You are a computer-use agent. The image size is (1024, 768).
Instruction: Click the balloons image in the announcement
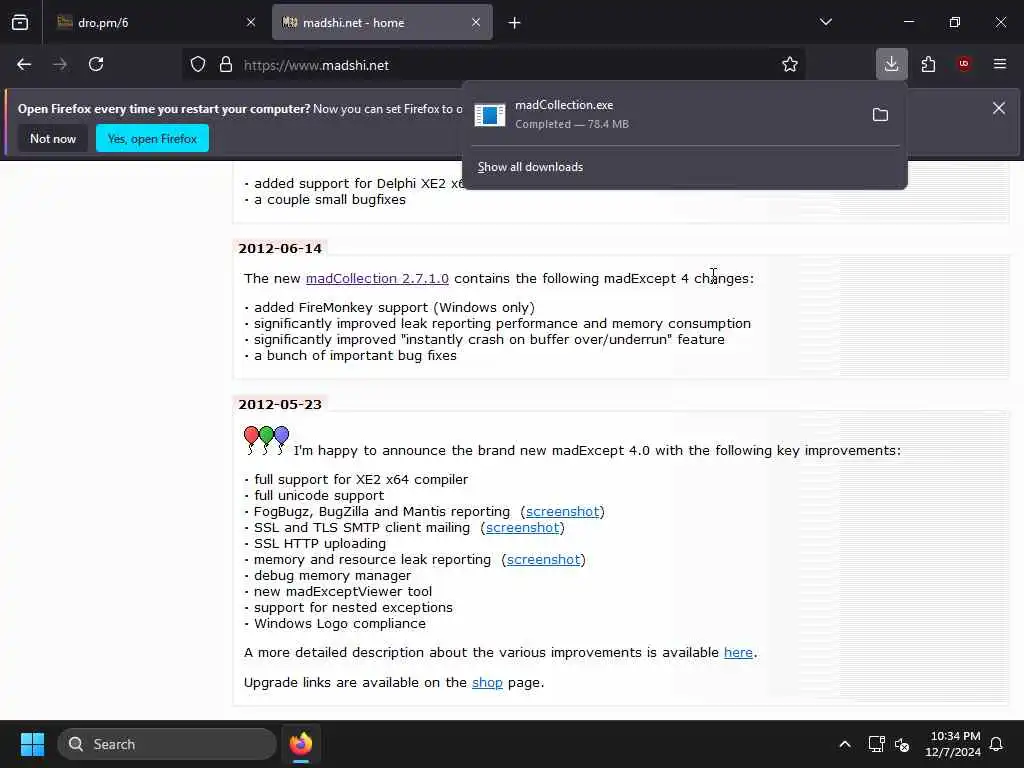[266, 440]
